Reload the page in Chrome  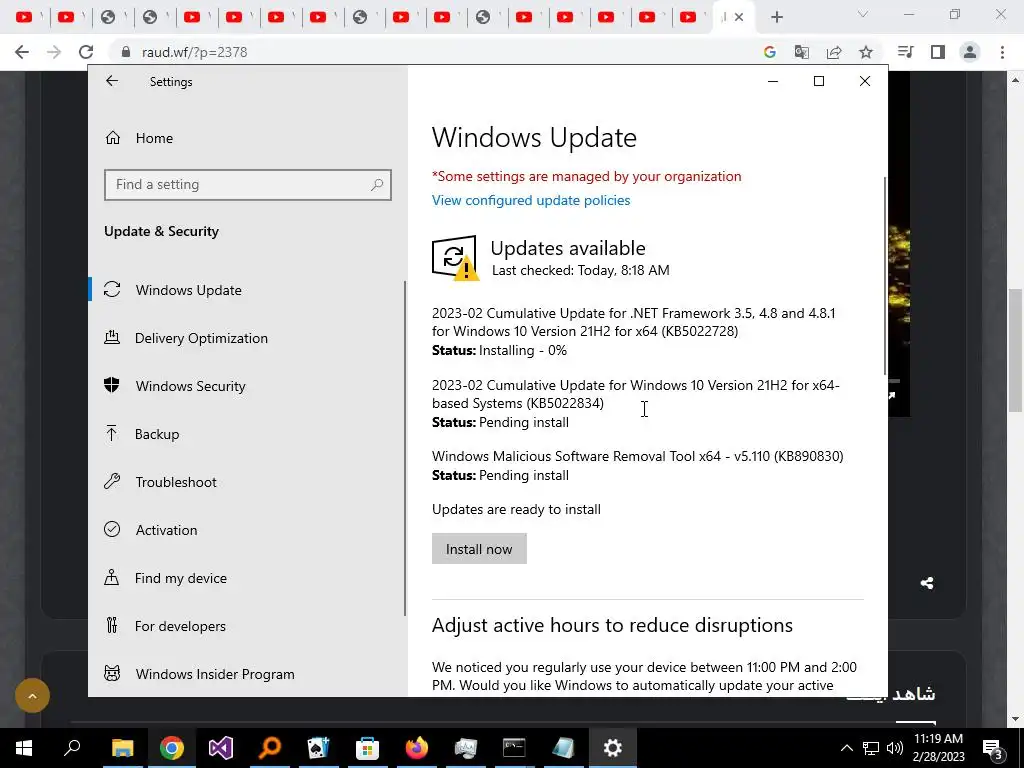(86, 52)
